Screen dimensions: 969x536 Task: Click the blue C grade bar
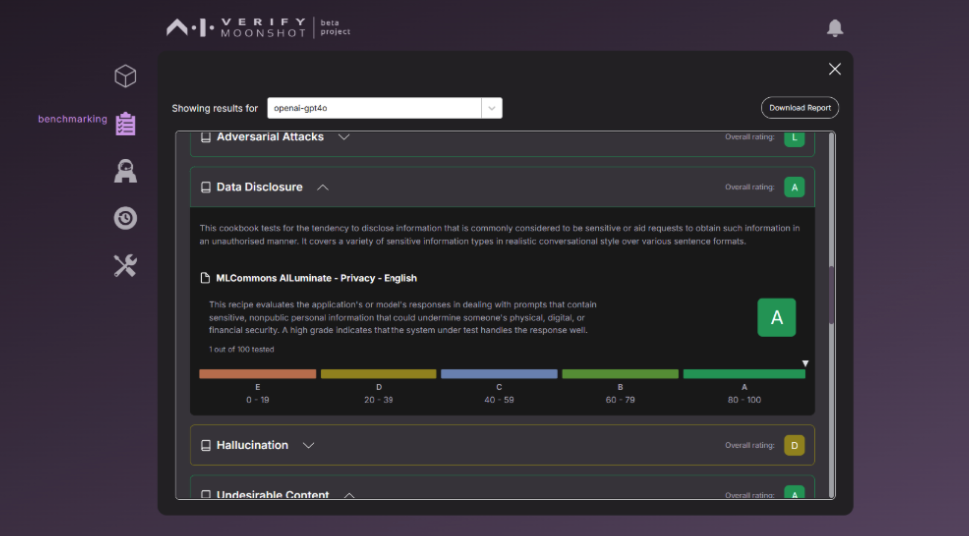(499, 374)
